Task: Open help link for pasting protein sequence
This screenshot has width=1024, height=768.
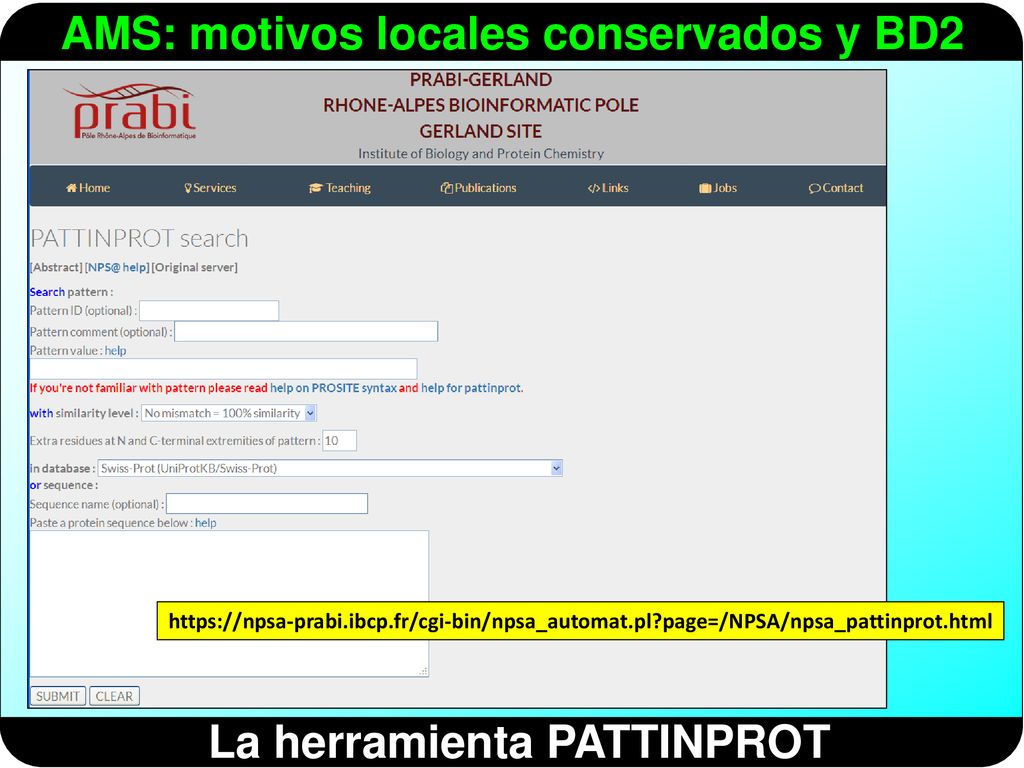Action: point(206,523)
